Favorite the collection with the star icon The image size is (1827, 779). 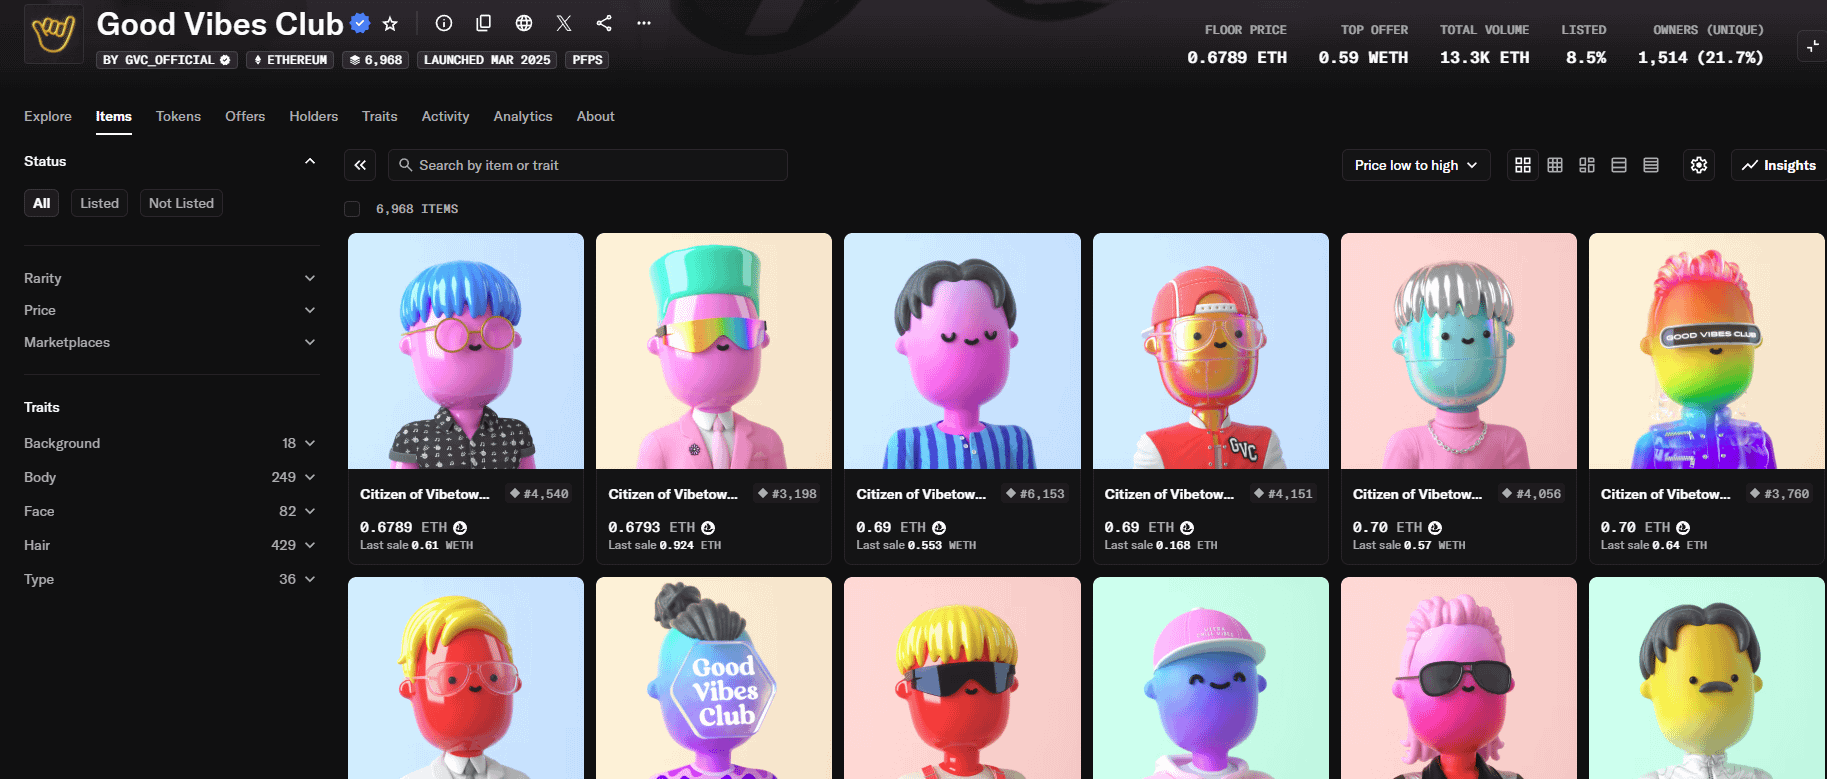pyautogui.click(x=390, y=23)
